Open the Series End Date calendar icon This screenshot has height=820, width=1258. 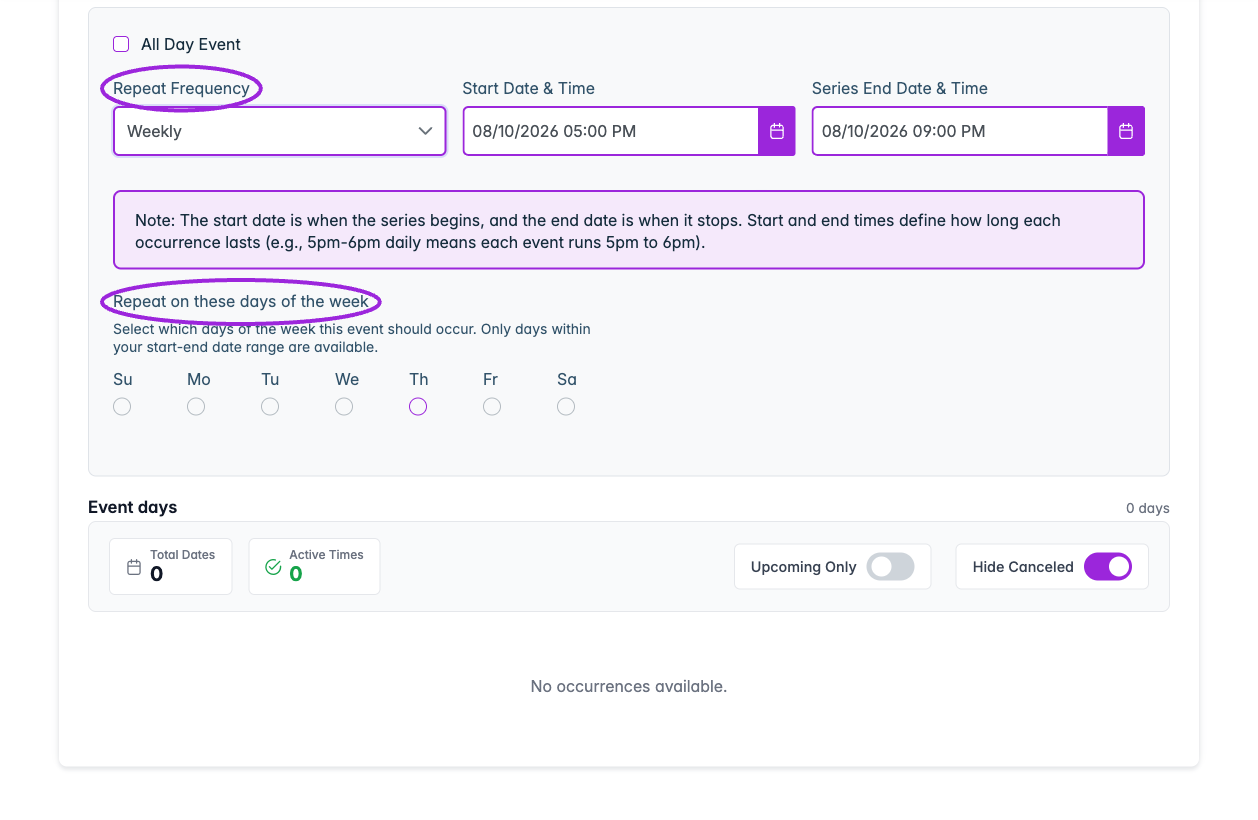coord(1126,131)
